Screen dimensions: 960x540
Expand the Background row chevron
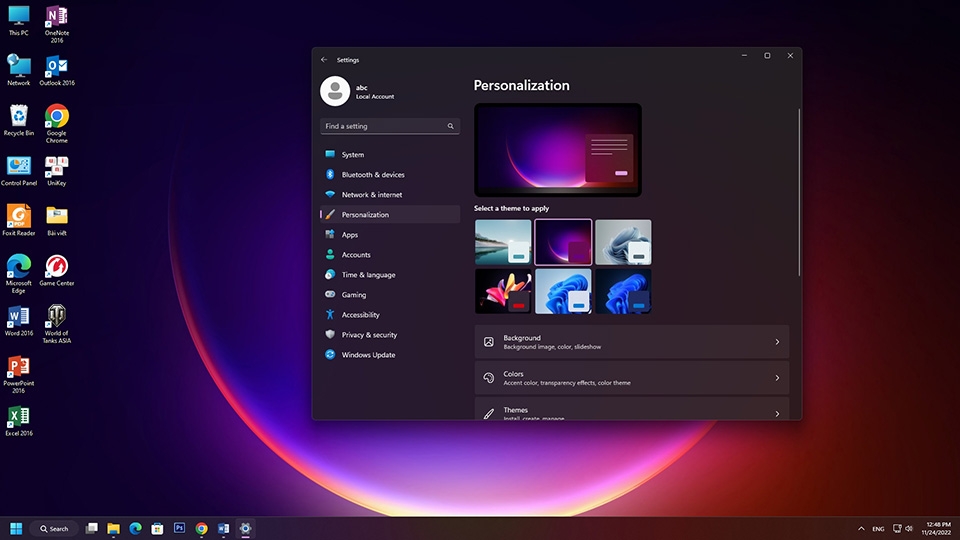coord(777,342)
